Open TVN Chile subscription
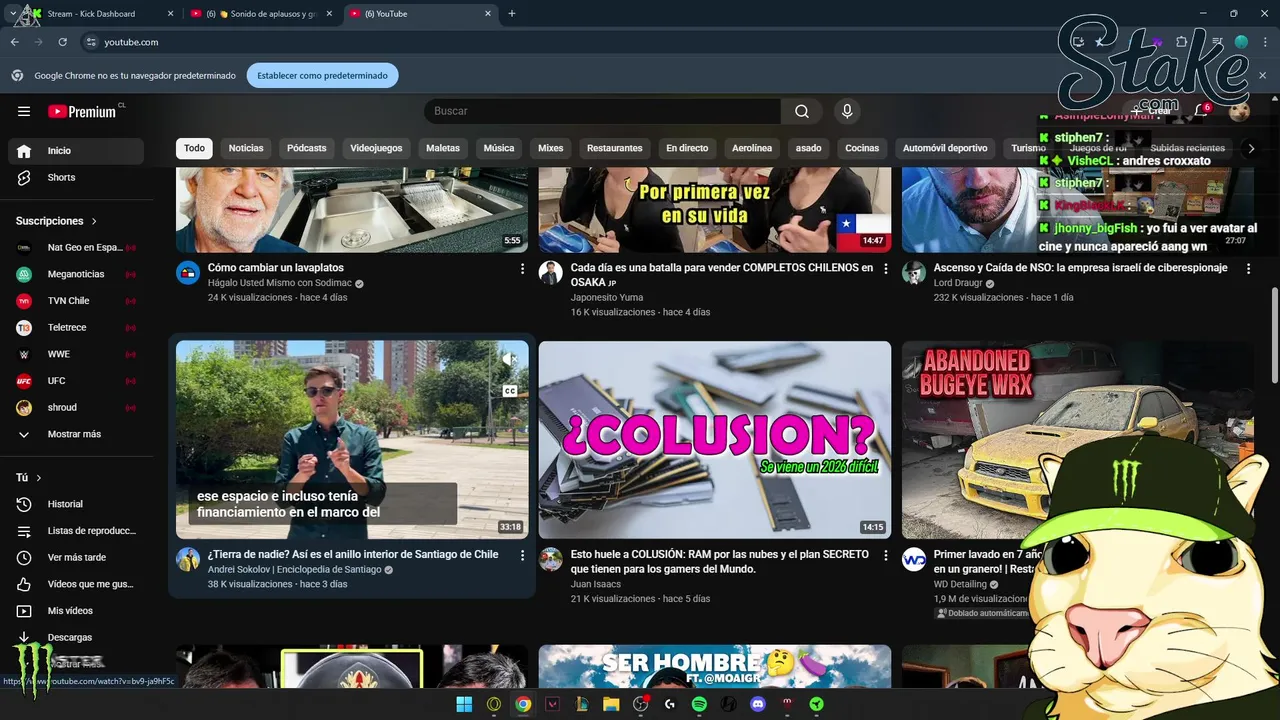This screenshot has height=720, width=1280. [76, 301]
